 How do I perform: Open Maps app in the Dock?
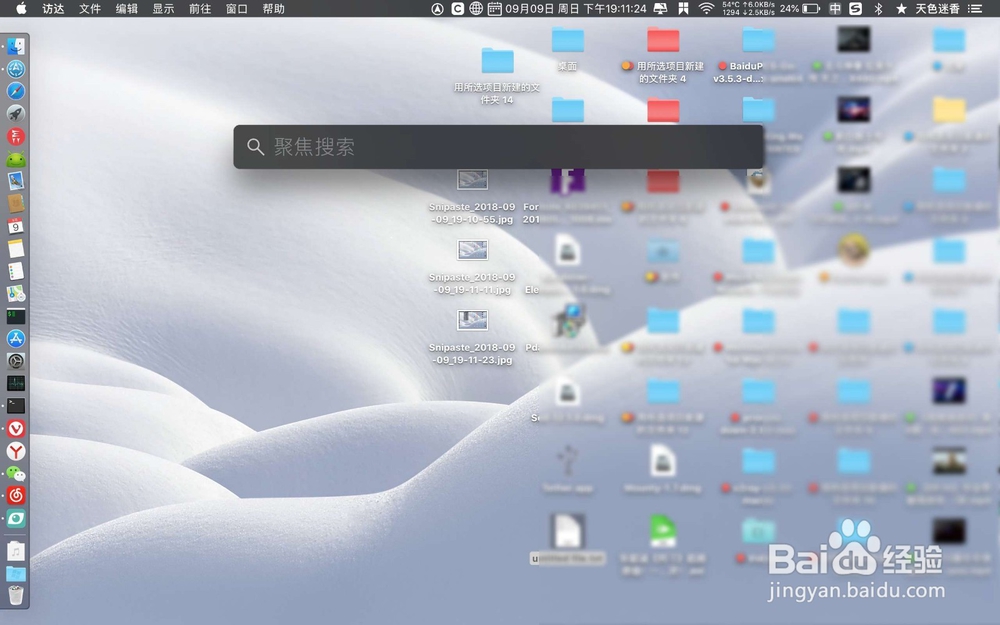16,293
